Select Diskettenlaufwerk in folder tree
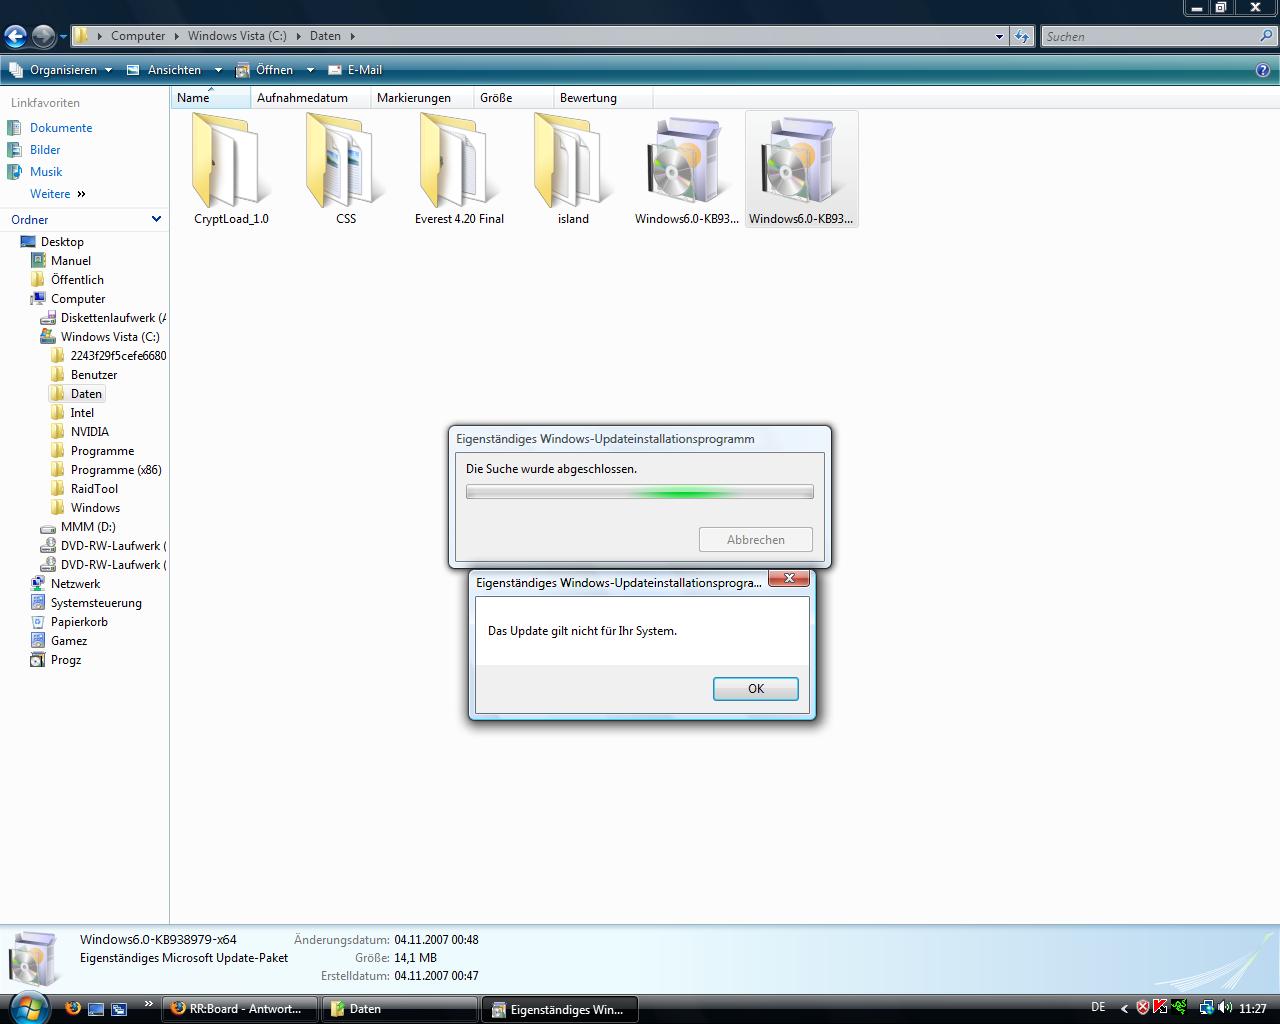Image resolution: width=1280 pixels, height=1024 pixels. coord(113,318)
